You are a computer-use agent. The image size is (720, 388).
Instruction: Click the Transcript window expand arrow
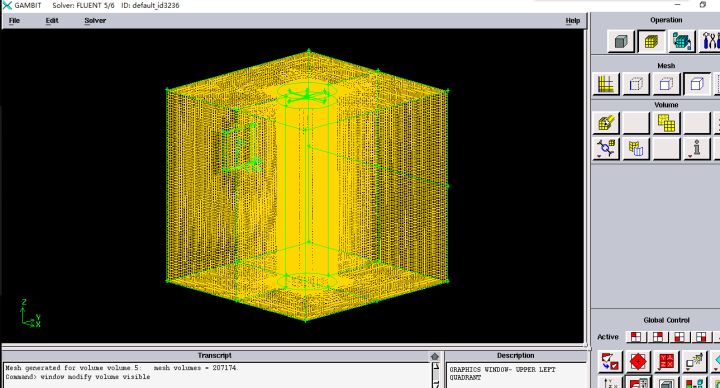tap(435, 356)
